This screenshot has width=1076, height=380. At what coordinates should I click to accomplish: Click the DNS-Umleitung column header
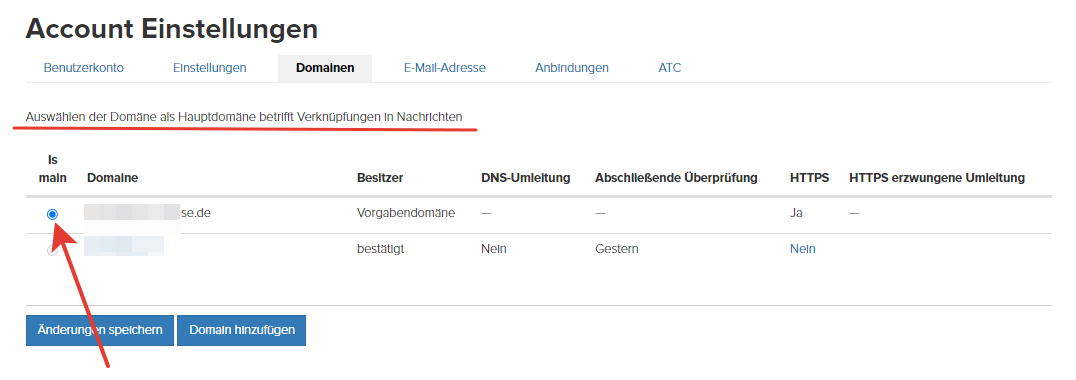click(x=526, y=178)
